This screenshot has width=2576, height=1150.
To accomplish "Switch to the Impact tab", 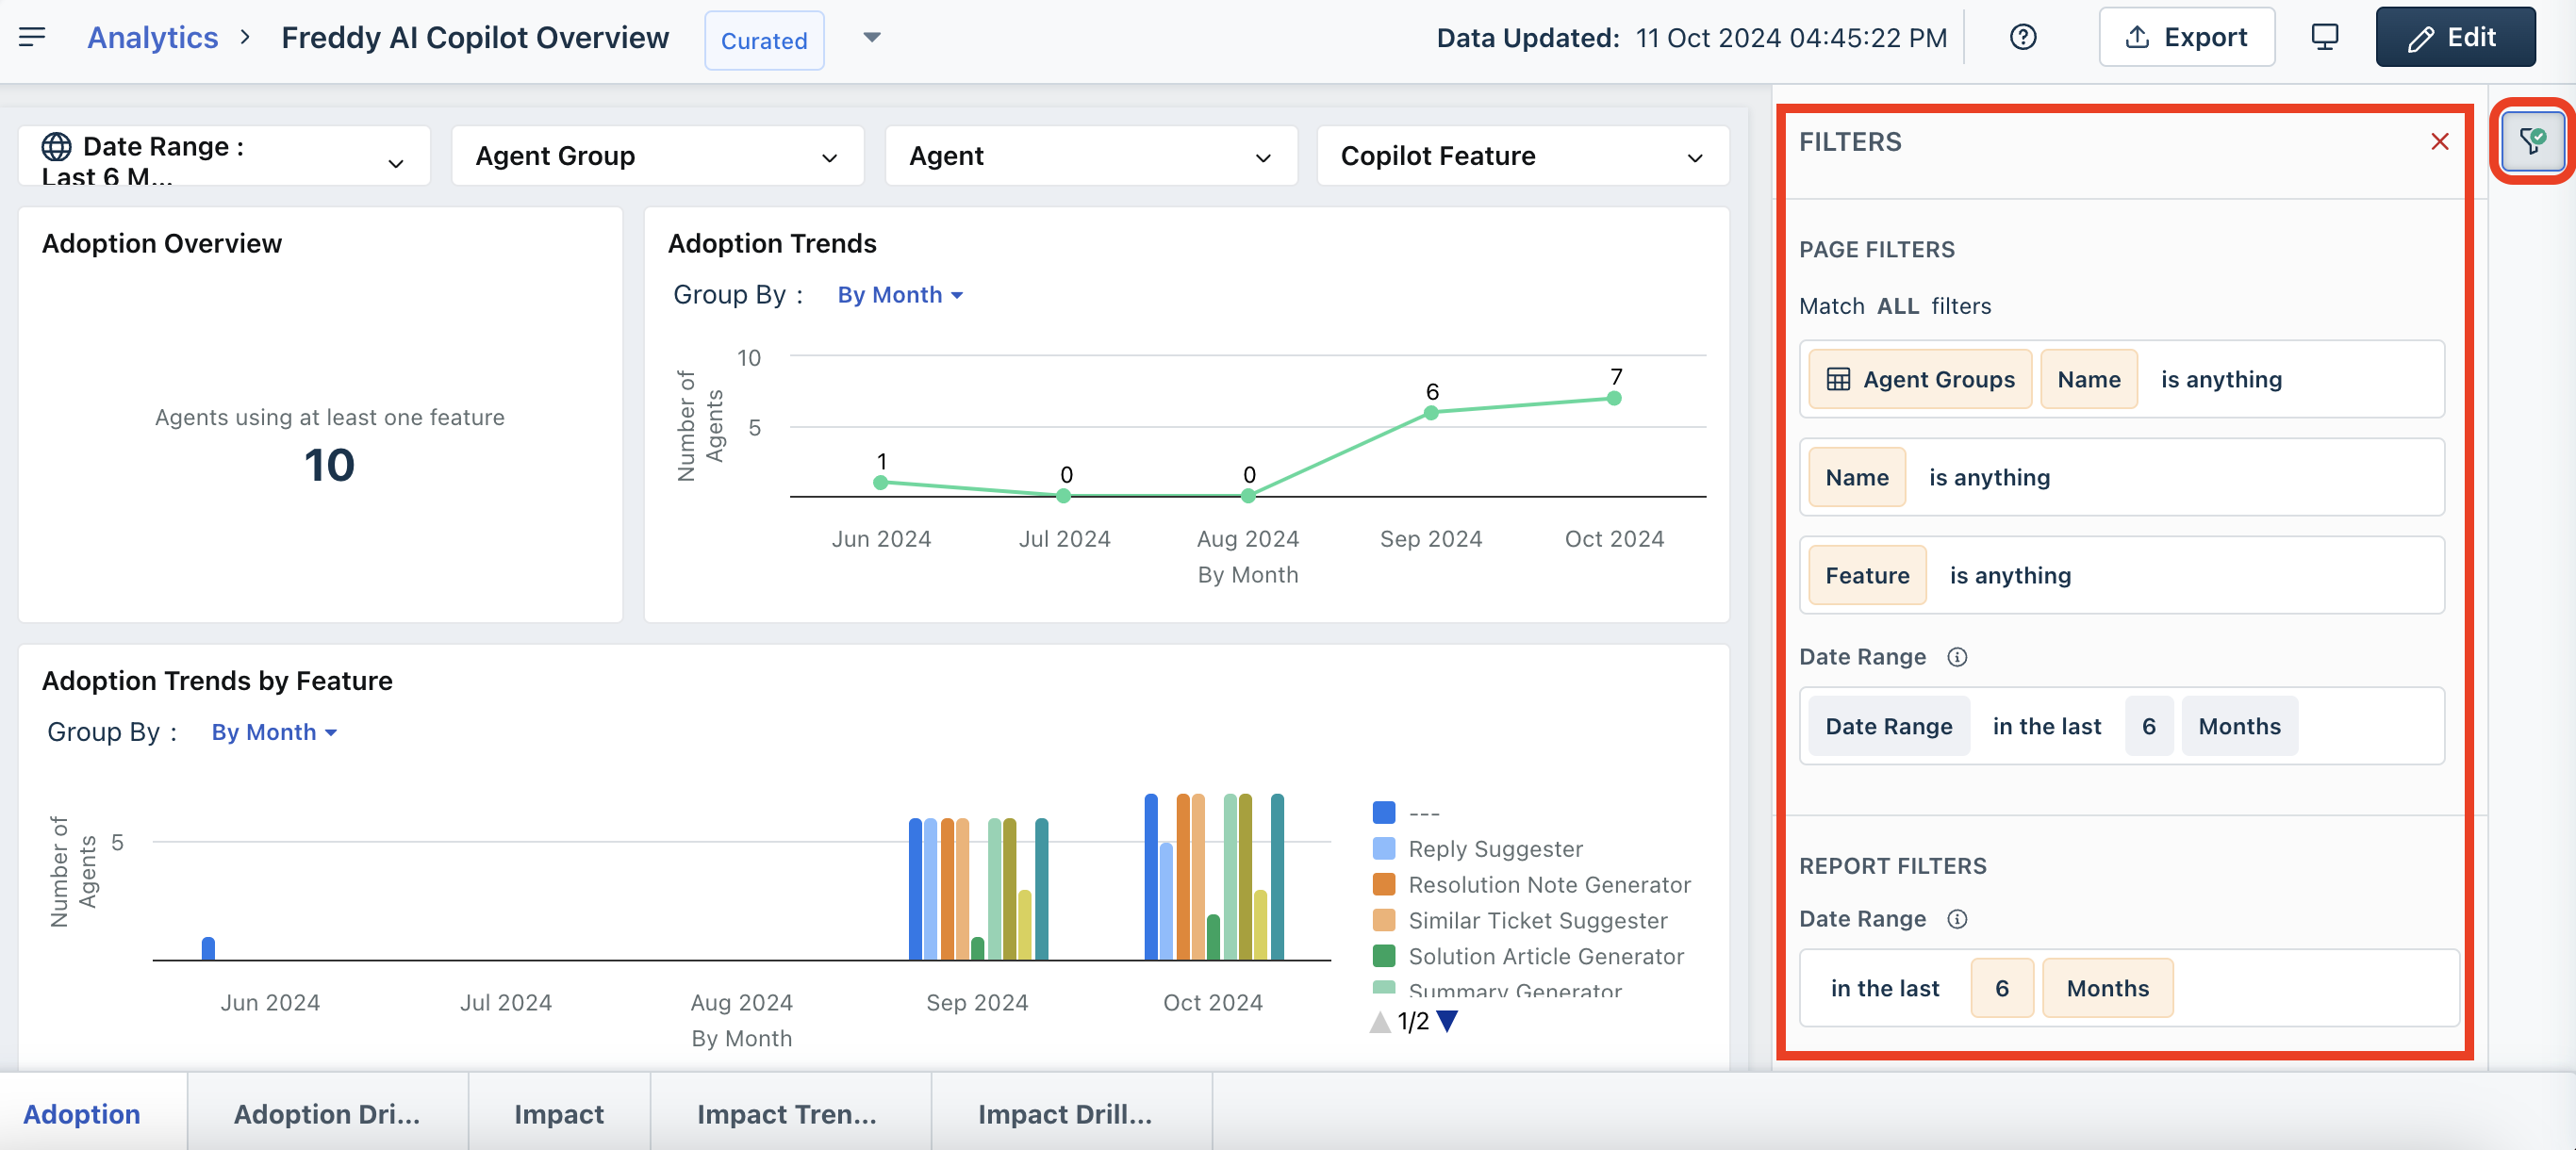I will point(558,1113).
